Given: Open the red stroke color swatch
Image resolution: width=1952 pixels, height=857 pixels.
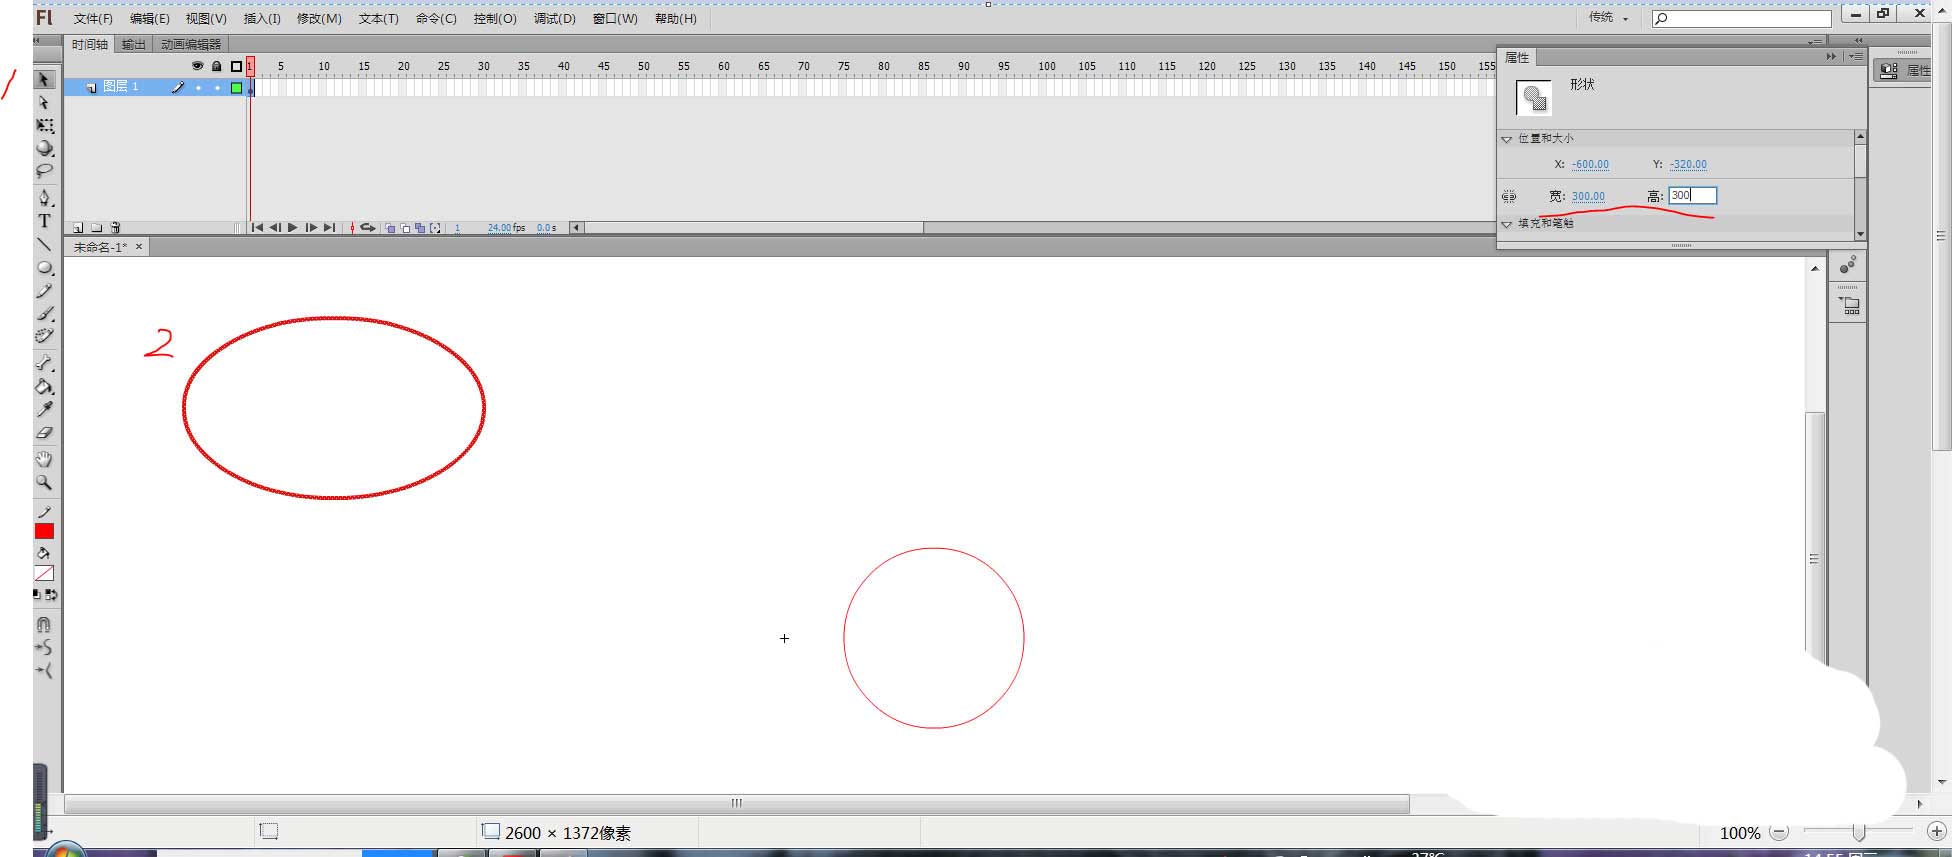Looking at the screenshot, I should (x=44, y=531).
